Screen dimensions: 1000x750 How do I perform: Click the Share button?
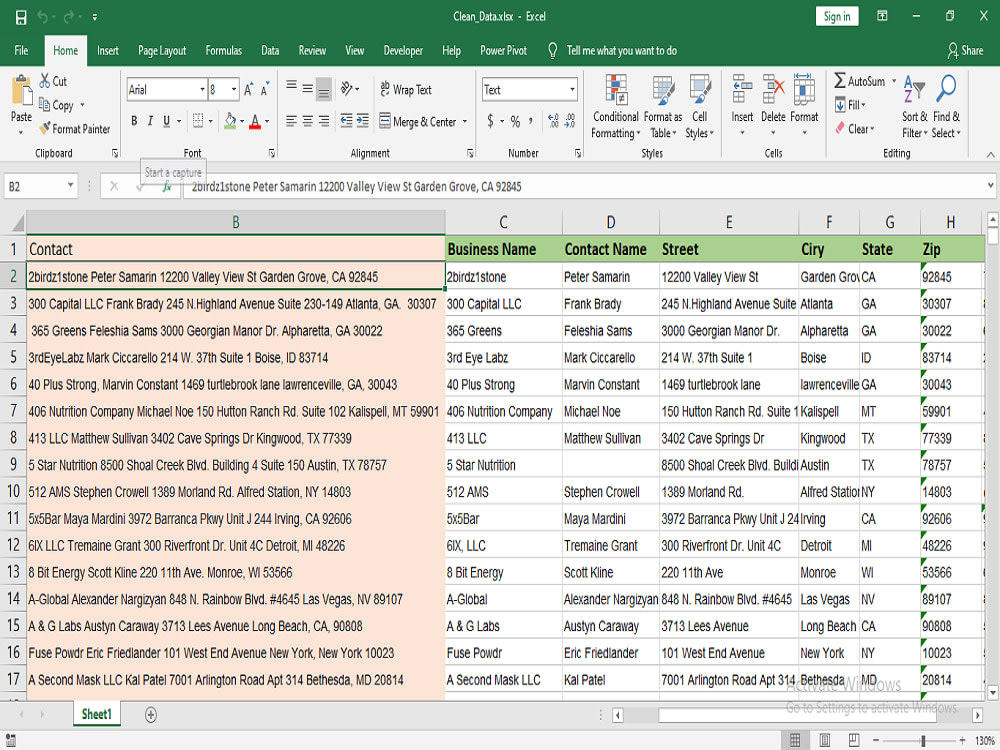tap(964, 50)
